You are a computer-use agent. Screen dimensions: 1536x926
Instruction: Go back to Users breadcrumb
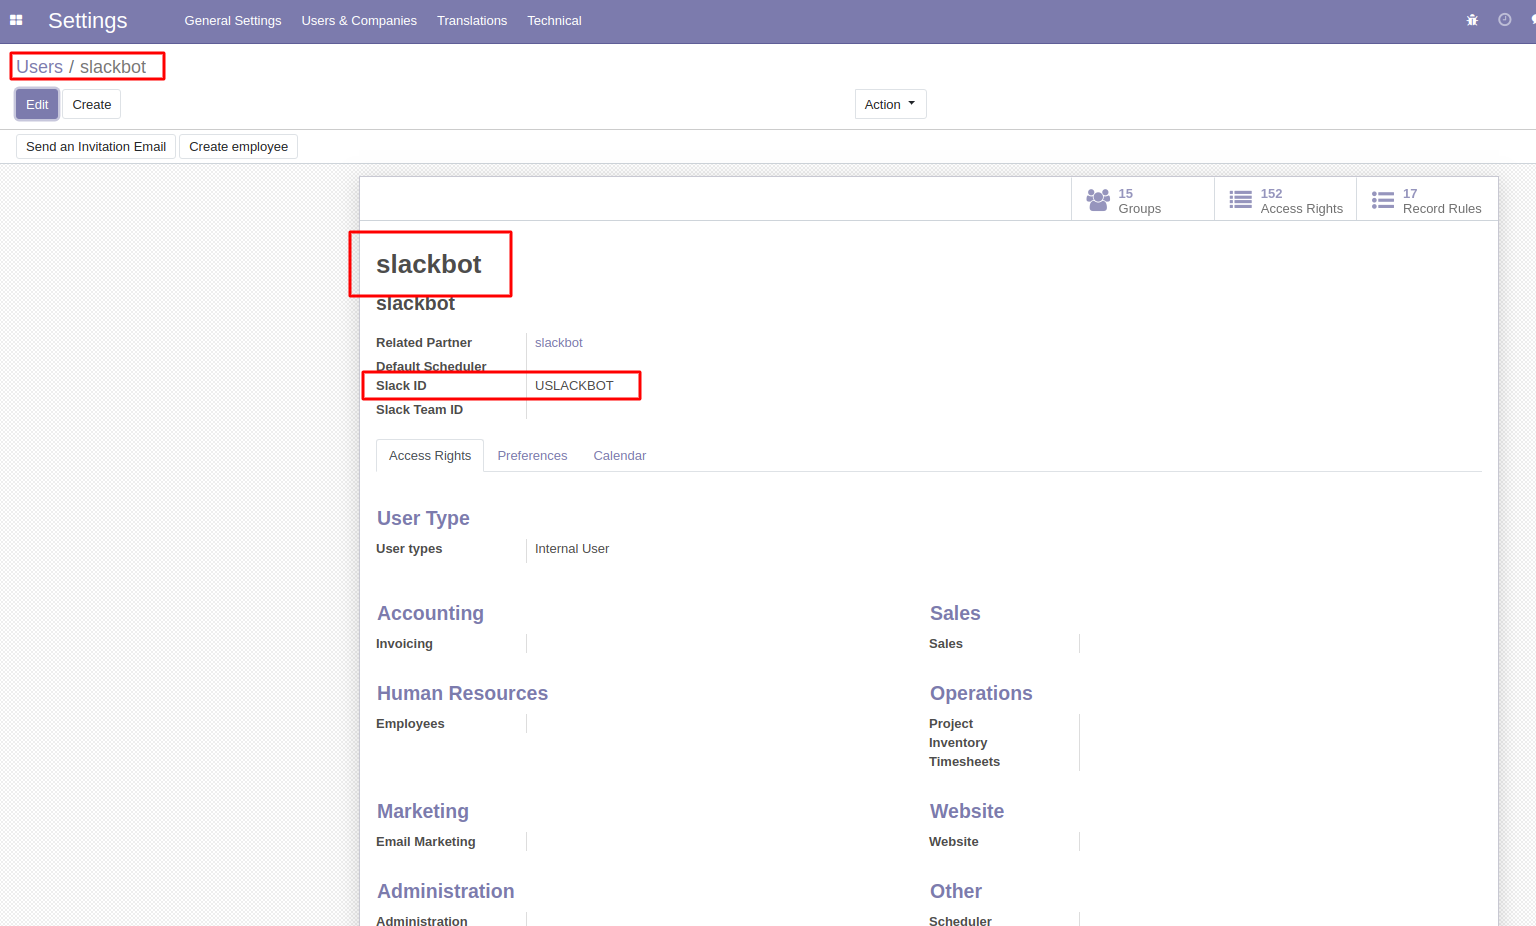39,67
